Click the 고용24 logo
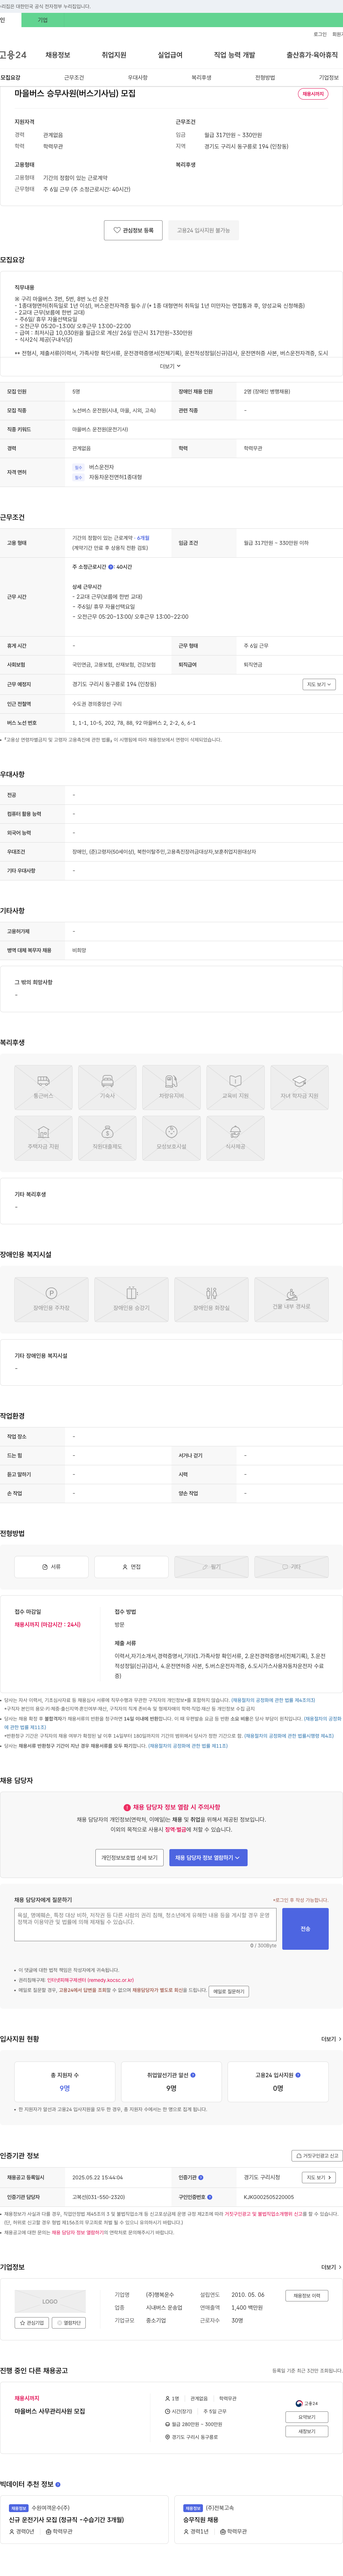Image resolution: width=343 pixels, height=2576 pixels. [x=13, y=55]
